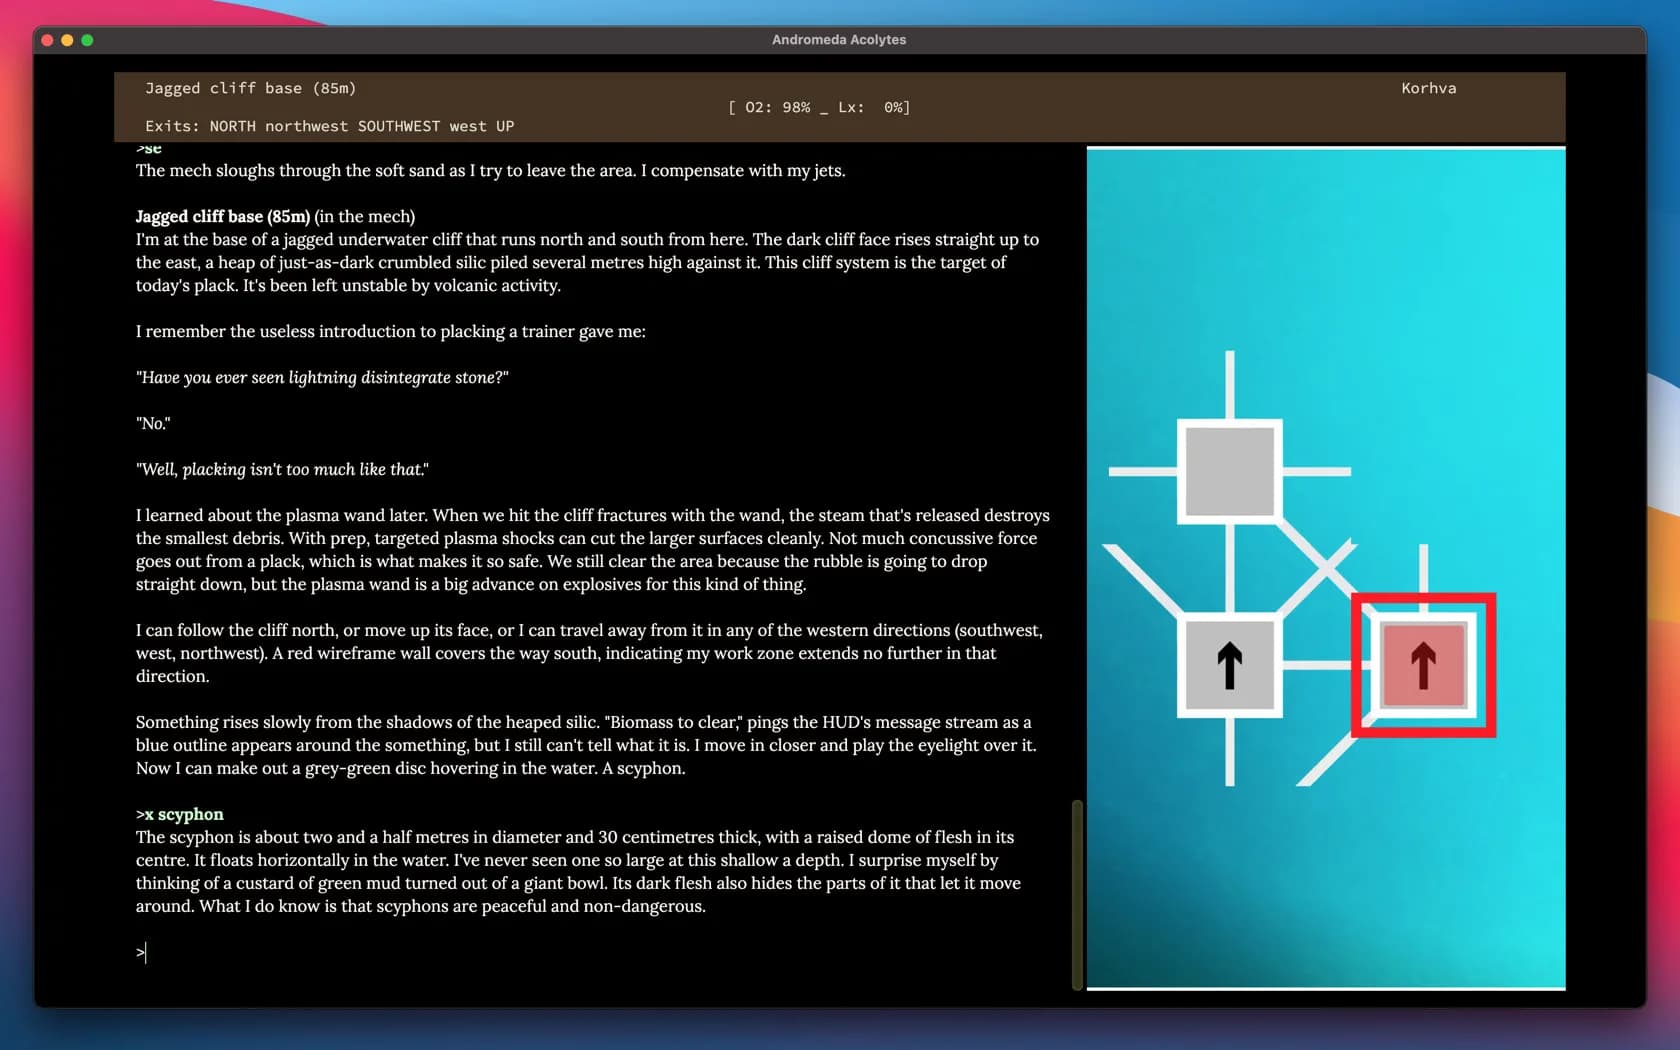The image size is (1680, 1050).
Task: Click the bold Jagged cliff base room heading
Action: click(x=223, y=216)
